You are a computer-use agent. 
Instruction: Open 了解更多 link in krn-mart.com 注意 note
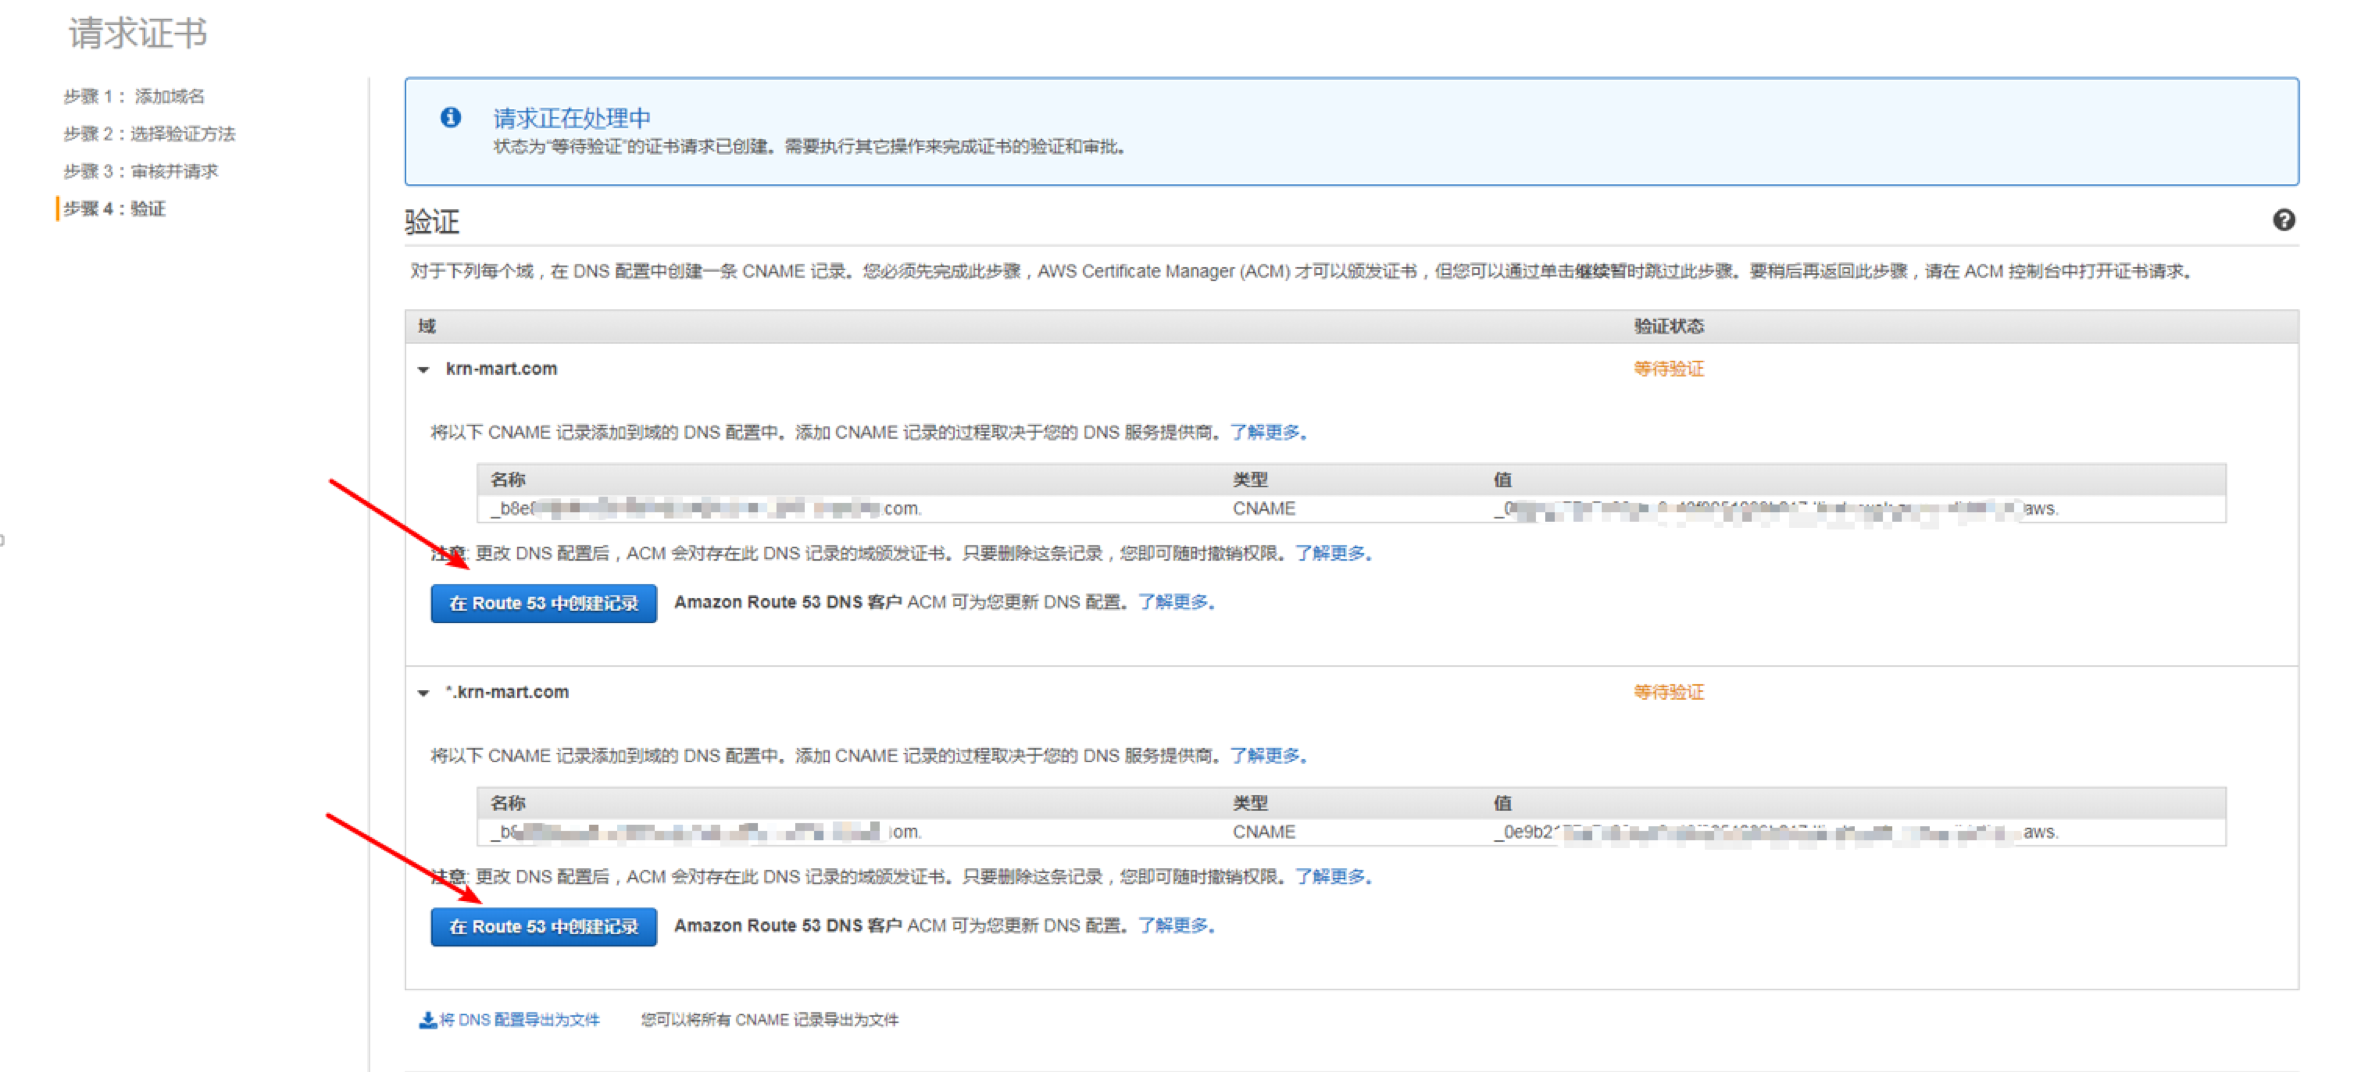click(1331, 553)
